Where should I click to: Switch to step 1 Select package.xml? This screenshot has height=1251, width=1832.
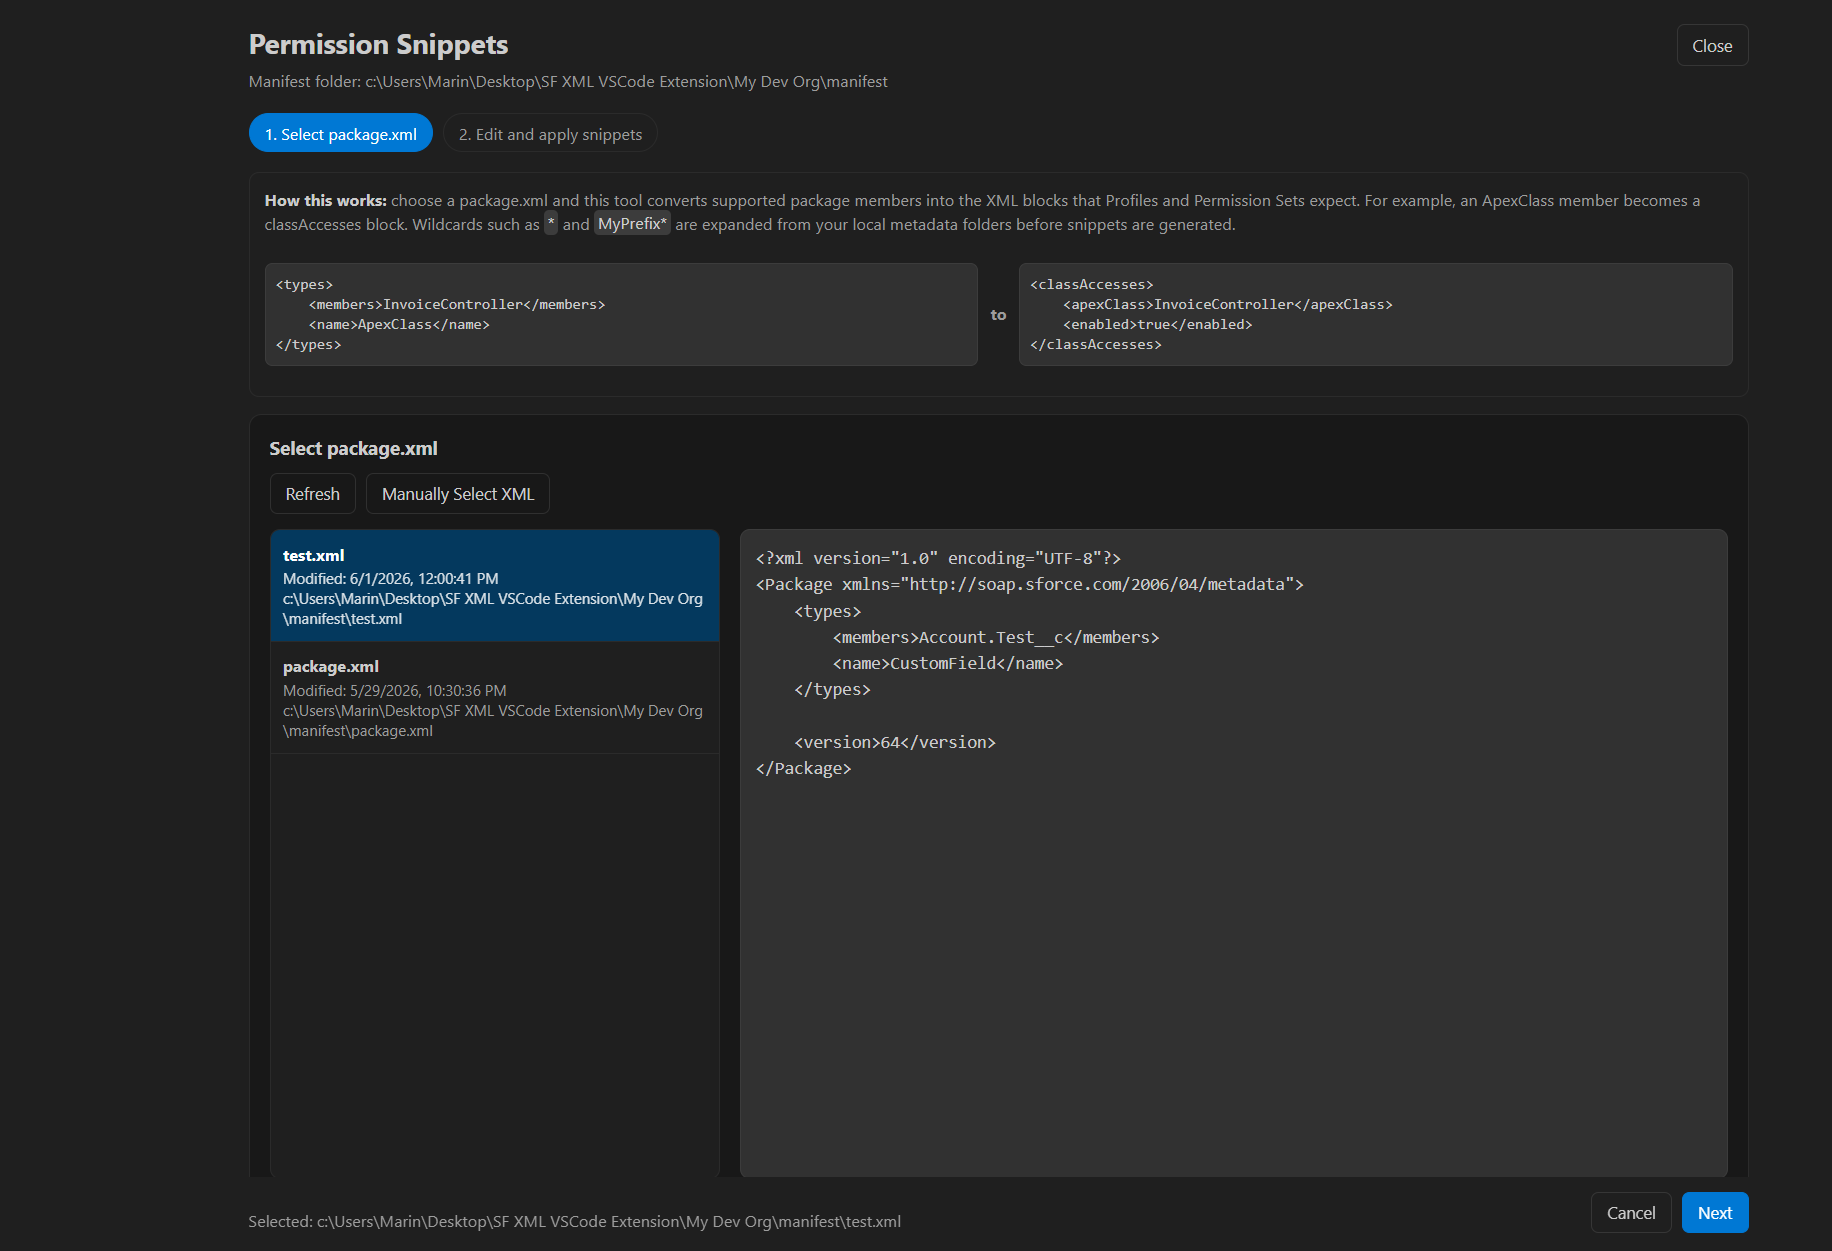[x=341, y=134]
